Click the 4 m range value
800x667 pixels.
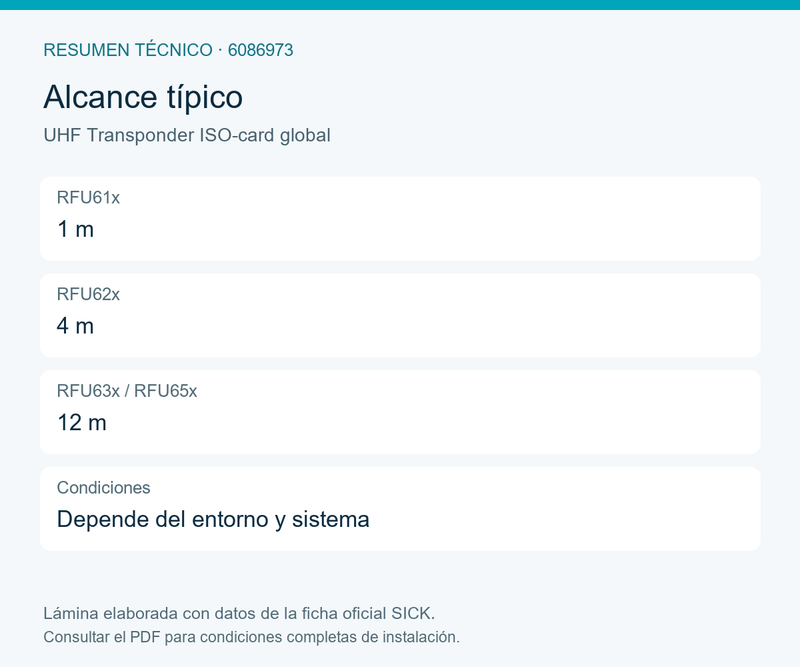pos(76,326)
